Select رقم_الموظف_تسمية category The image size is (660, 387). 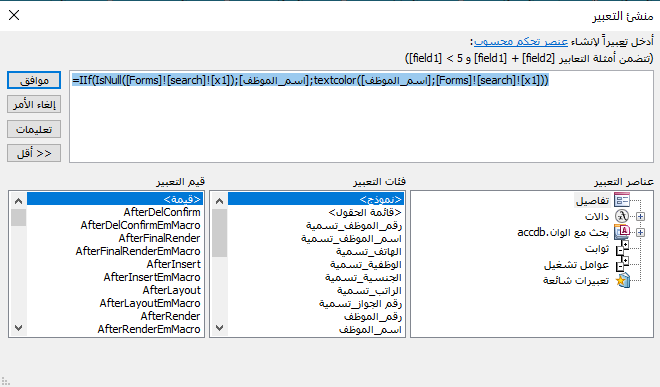click(x=316, y=225)
